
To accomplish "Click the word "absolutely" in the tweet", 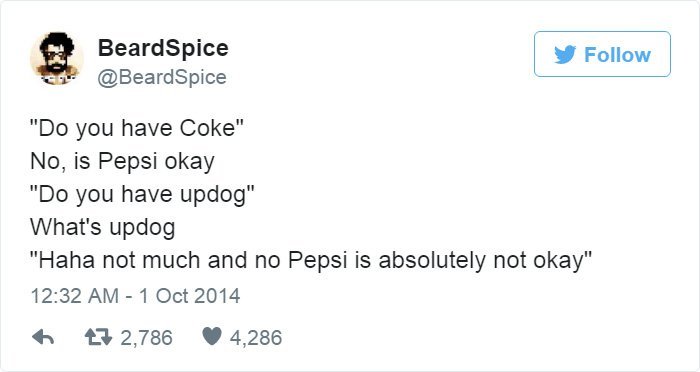I will click(432, 261).
